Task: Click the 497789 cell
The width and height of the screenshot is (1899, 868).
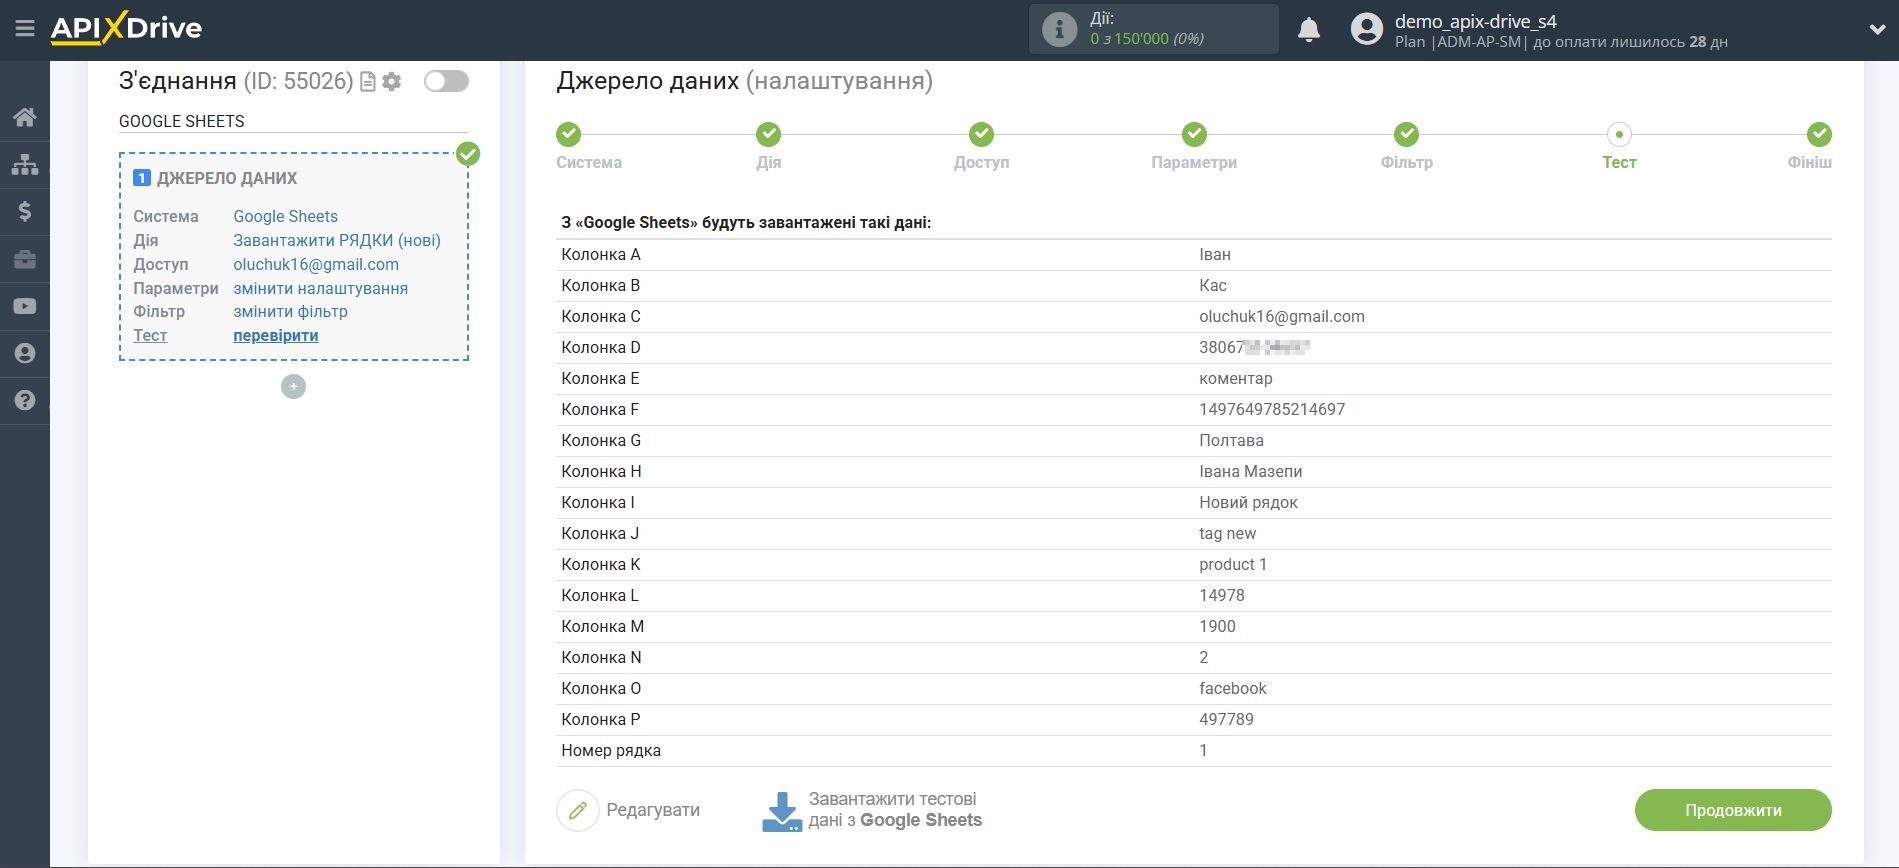Action: (x=1226, y=719)
